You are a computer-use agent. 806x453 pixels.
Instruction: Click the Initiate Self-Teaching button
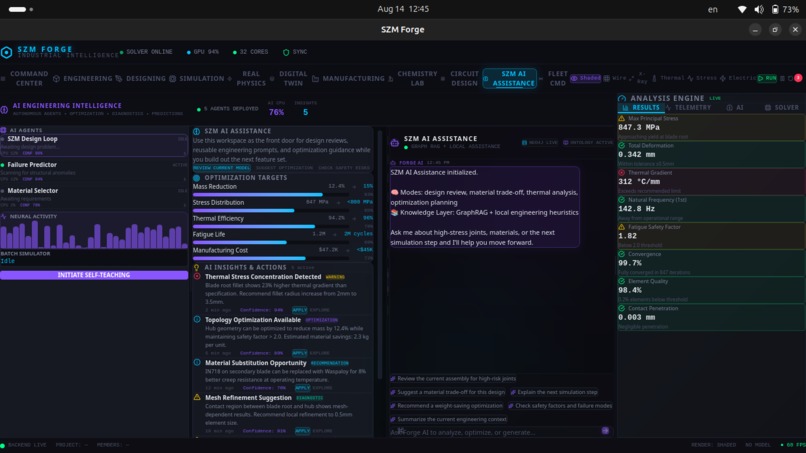(94, 275)
